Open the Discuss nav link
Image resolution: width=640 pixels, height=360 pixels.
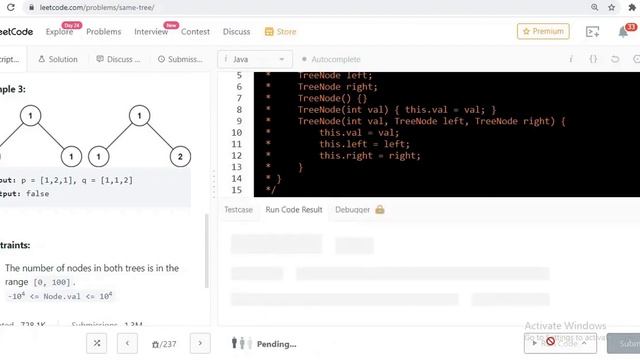tap(236, 31)
